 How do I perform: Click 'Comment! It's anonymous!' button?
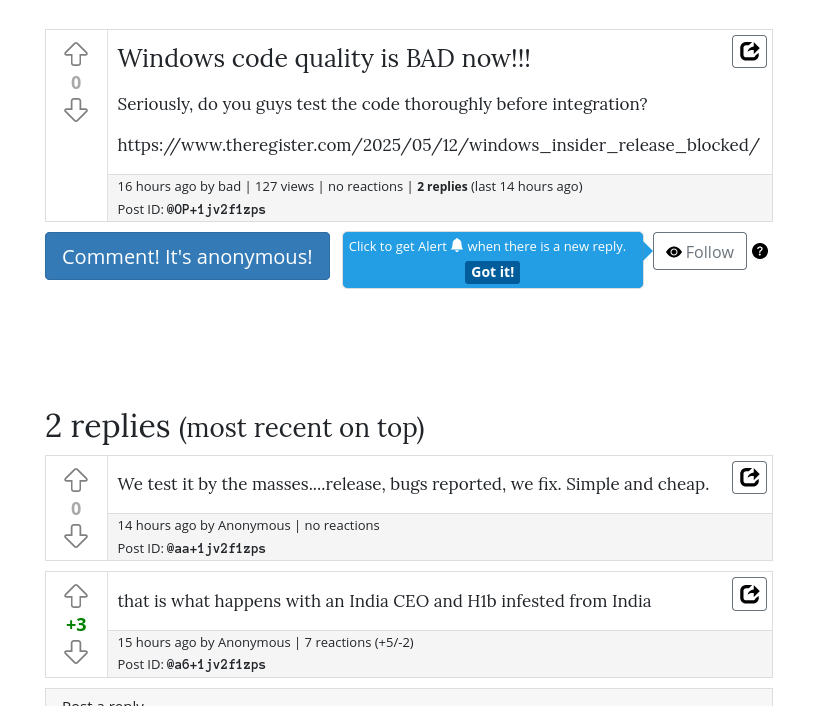(187, 256)
